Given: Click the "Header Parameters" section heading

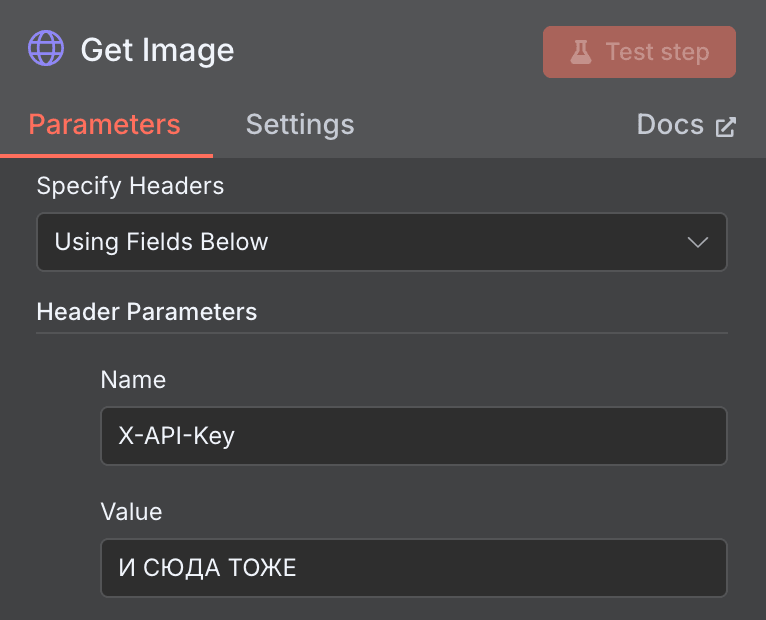Looking at the screenshot, I should 146,312.
